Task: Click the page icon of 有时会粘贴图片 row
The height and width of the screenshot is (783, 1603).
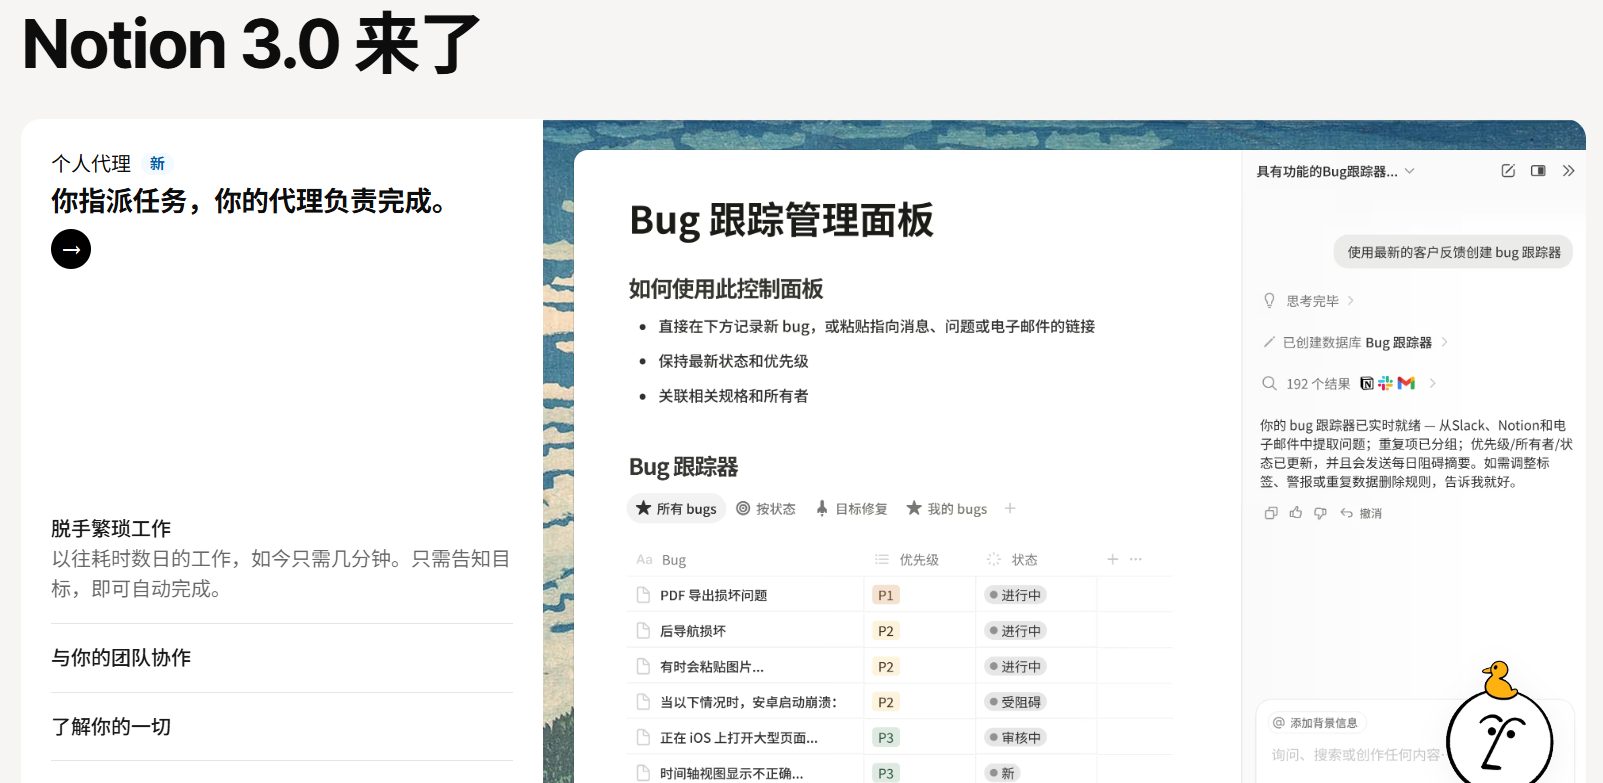Action: tap(643, 666)
